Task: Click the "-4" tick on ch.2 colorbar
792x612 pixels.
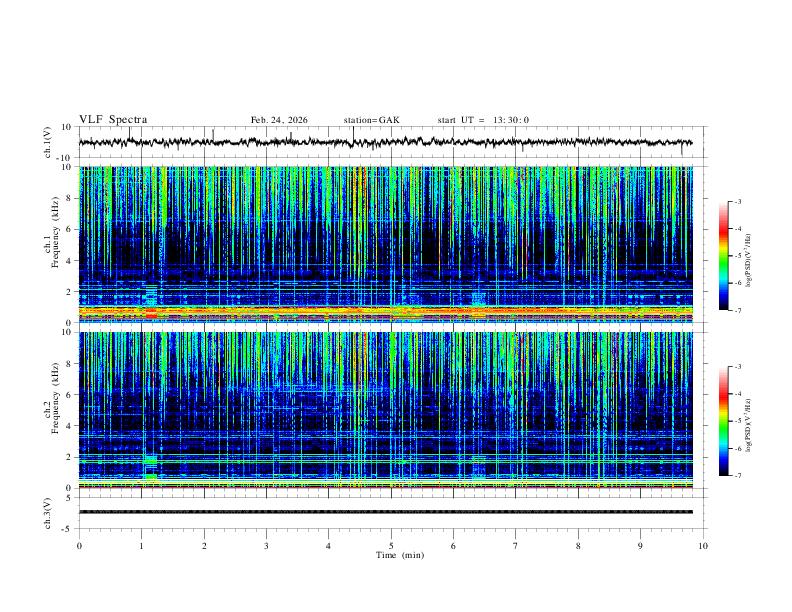Action: pos(738,394)
